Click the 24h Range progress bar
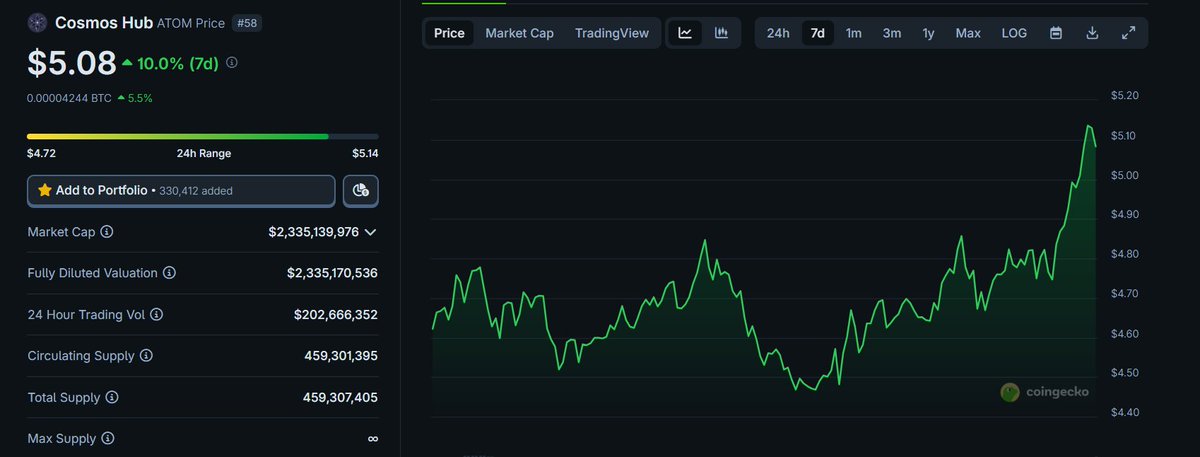This screenshot has width=1200, height=457. (x=203, y=136)
